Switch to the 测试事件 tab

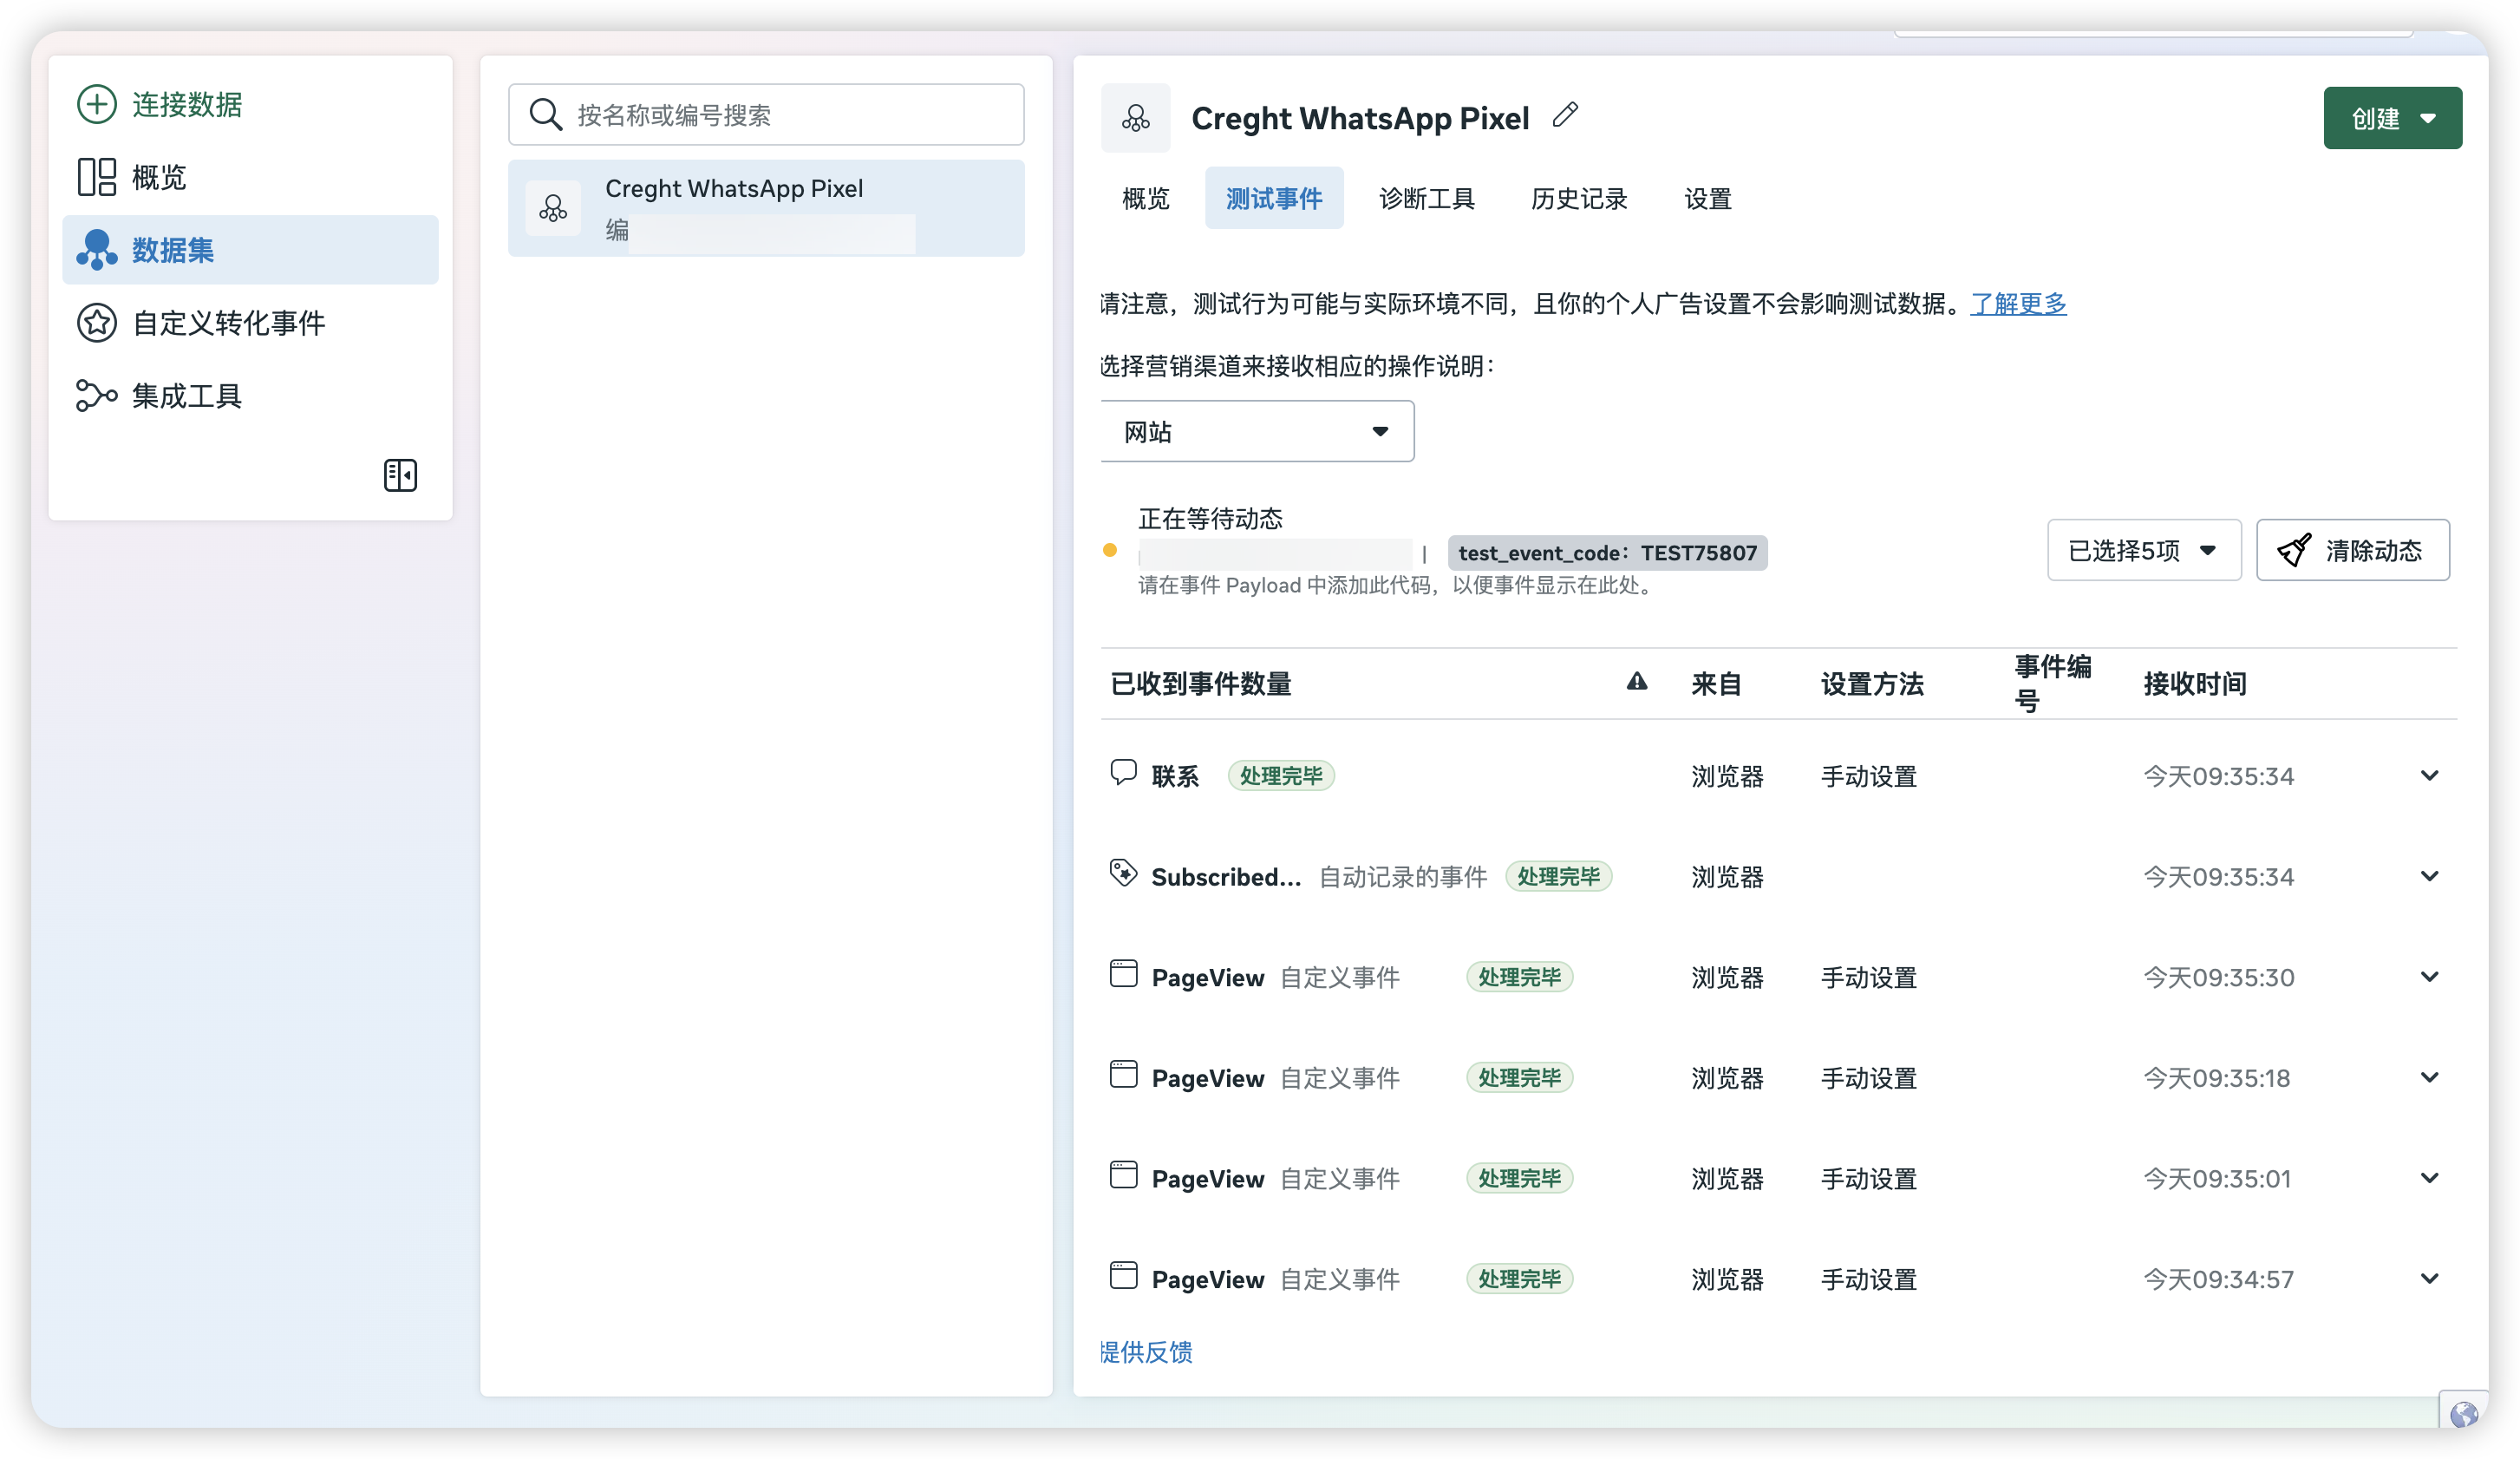coord(1274,199)
